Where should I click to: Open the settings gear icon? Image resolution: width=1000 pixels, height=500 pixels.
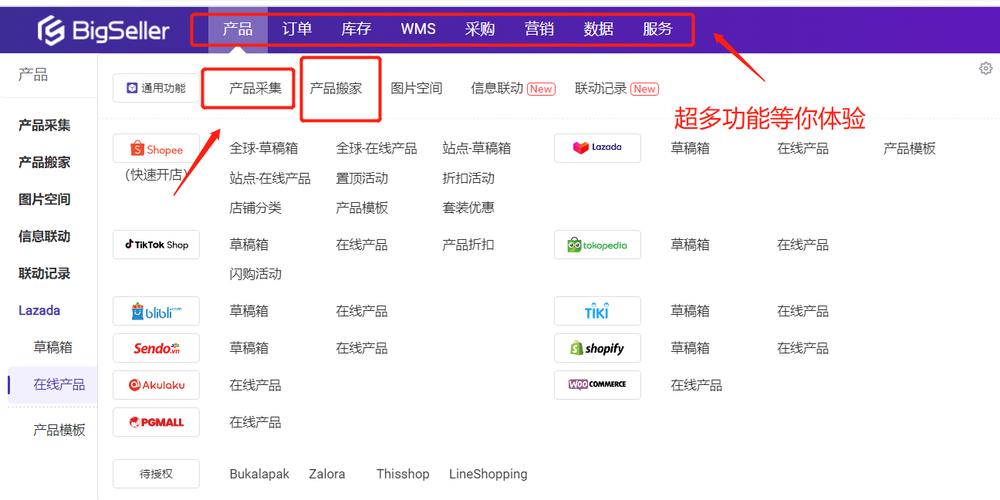(x=985, y=68)
